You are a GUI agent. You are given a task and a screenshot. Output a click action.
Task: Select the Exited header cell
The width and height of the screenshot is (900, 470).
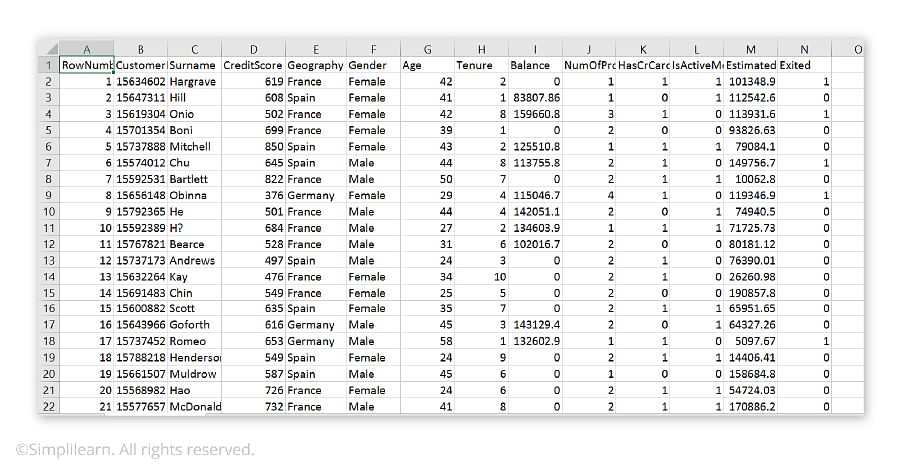point(805,65)
